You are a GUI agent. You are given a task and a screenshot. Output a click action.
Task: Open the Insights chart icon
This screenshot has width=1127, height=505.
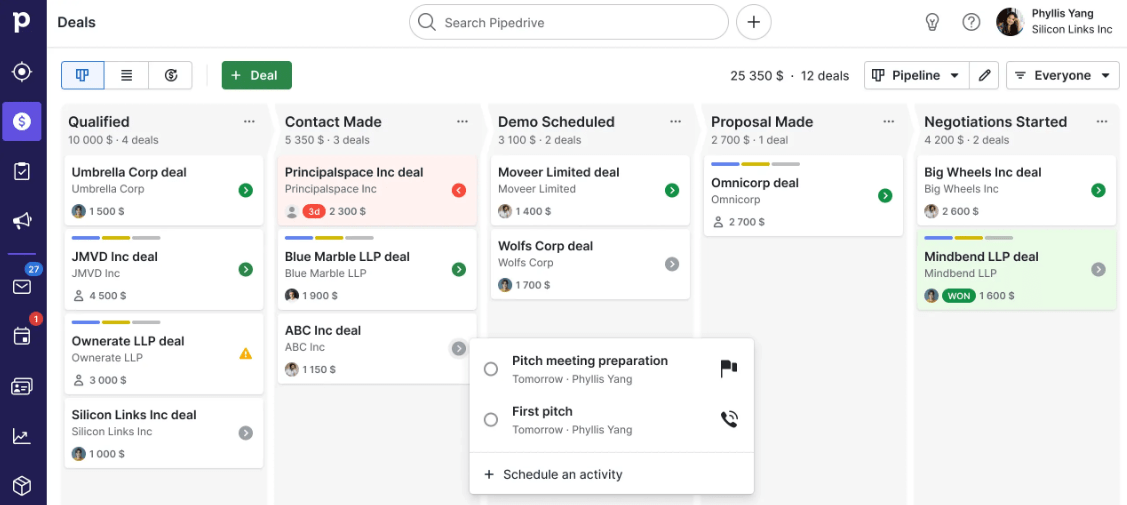pyautogui.click(x=22, y=436)
